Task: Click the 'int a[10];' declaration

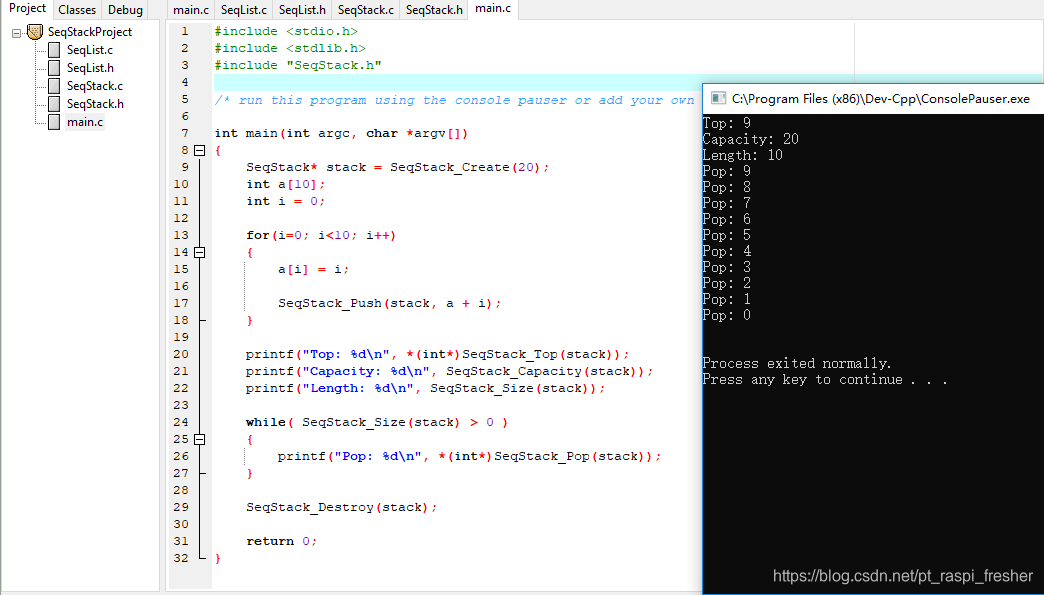Action: [286, 184]
